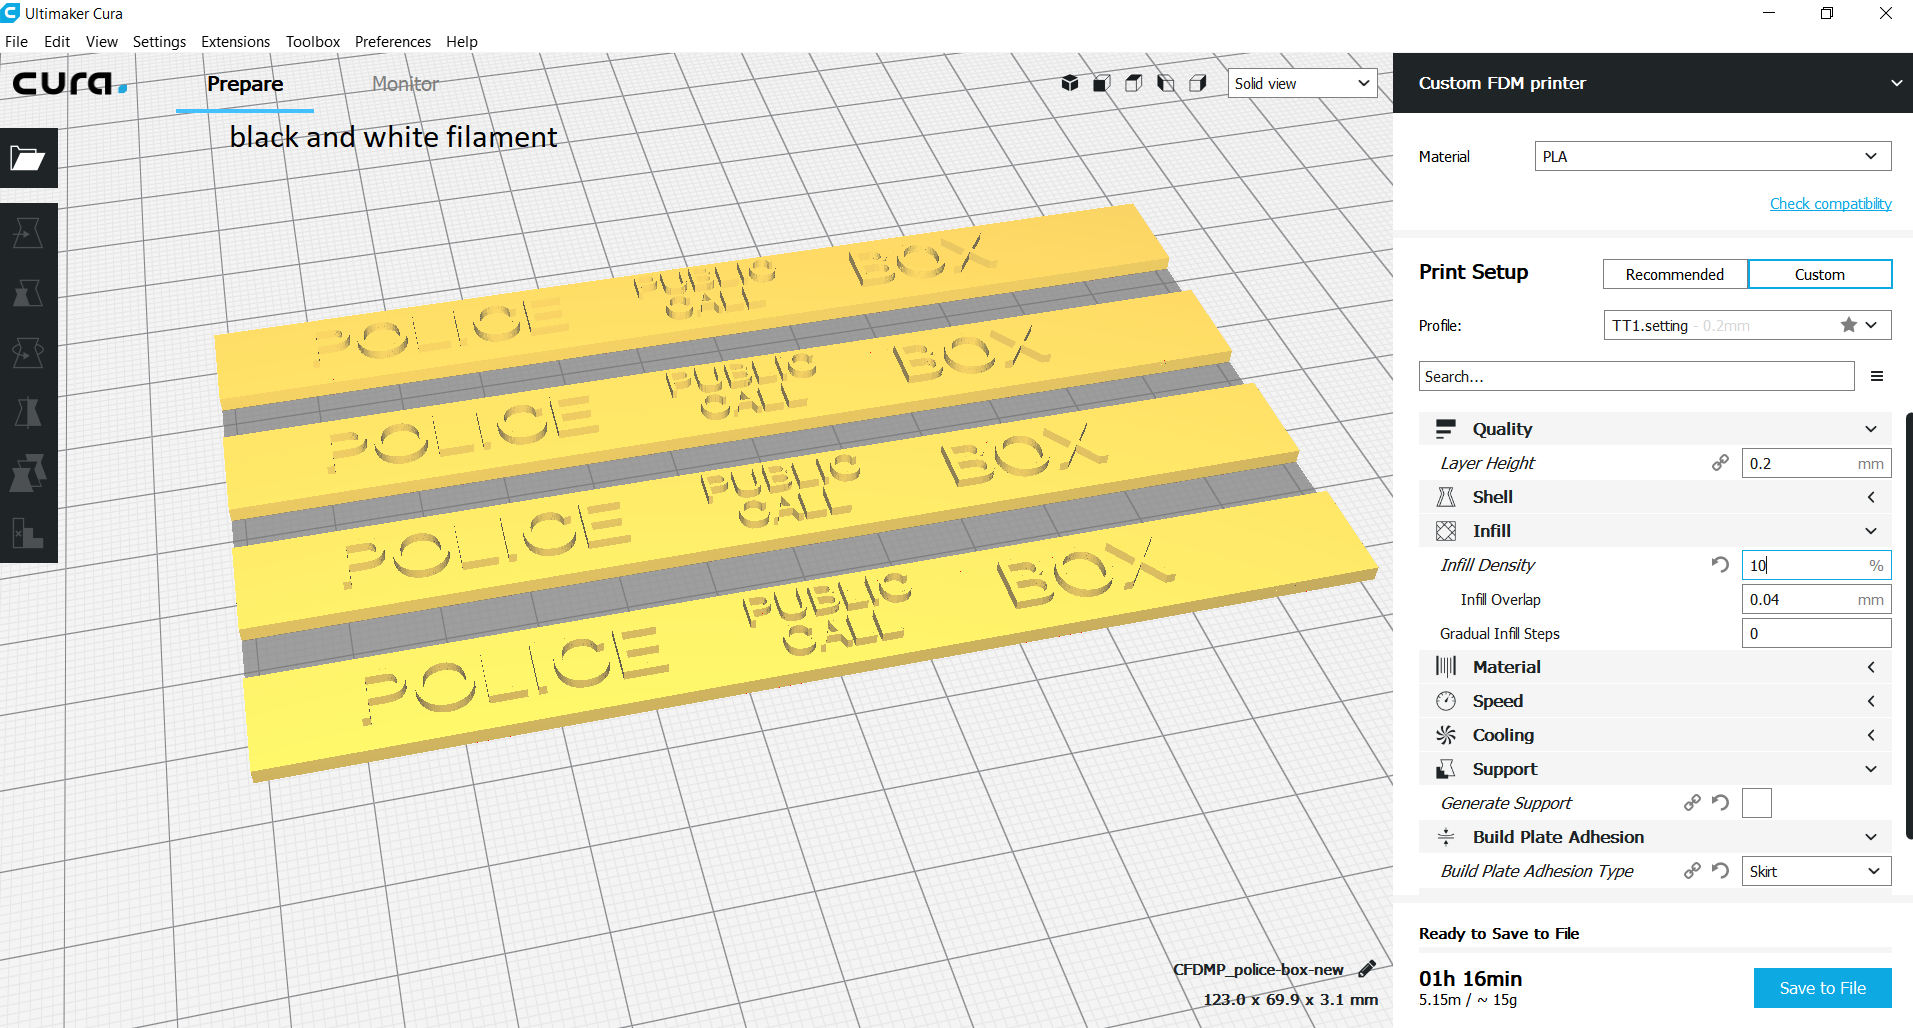This screenshot has height=1028, width=1913.
Task: Click the Gradual Infill Steps field
Action: pos(1816,633)
